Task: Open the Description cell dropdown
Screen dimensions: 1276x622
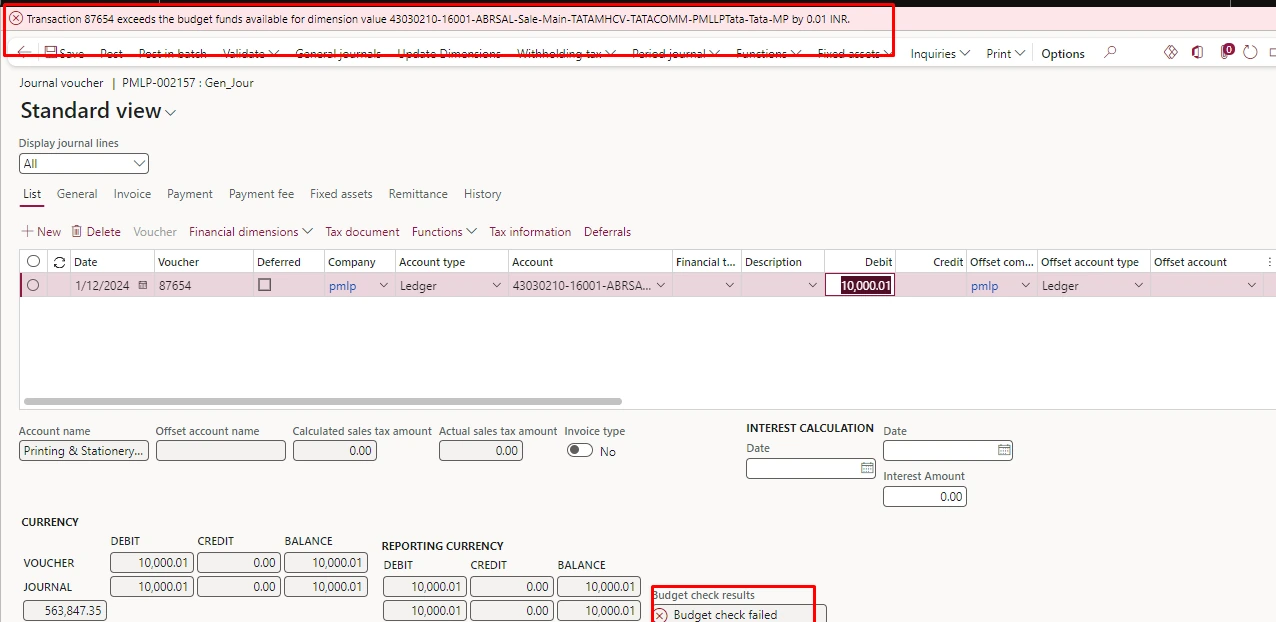Action: click(x=812, y=286)
